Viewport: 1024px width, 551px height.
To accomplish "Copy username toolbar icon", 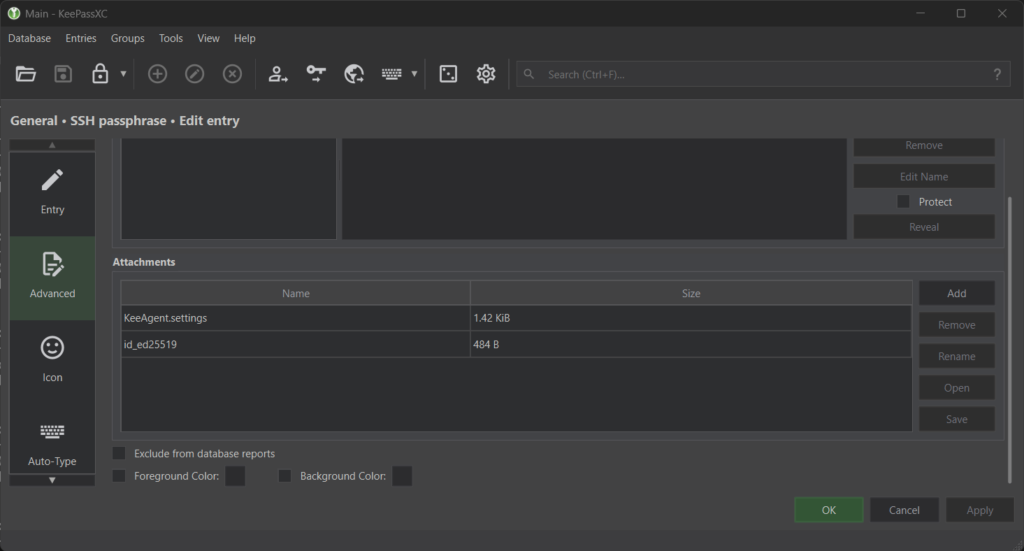I will [x=278, y=74].
